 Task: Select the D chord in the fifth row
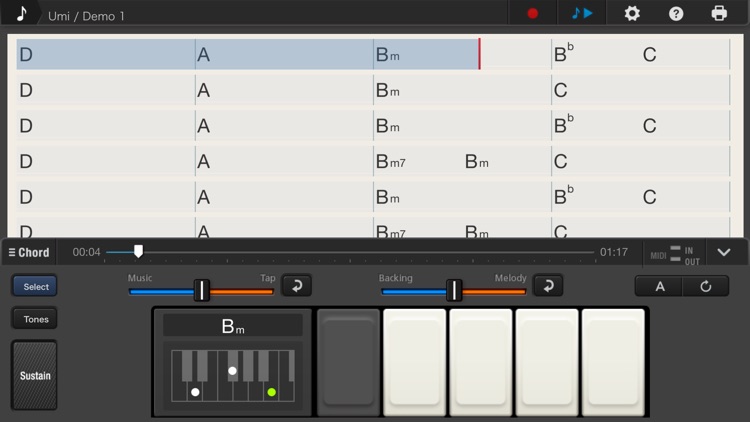26,197
